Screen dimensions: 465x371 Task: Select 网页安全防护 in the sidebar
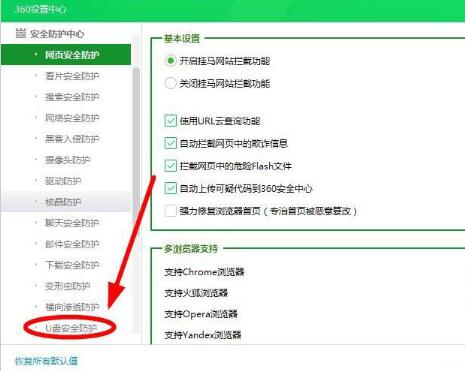click(66, 55)
